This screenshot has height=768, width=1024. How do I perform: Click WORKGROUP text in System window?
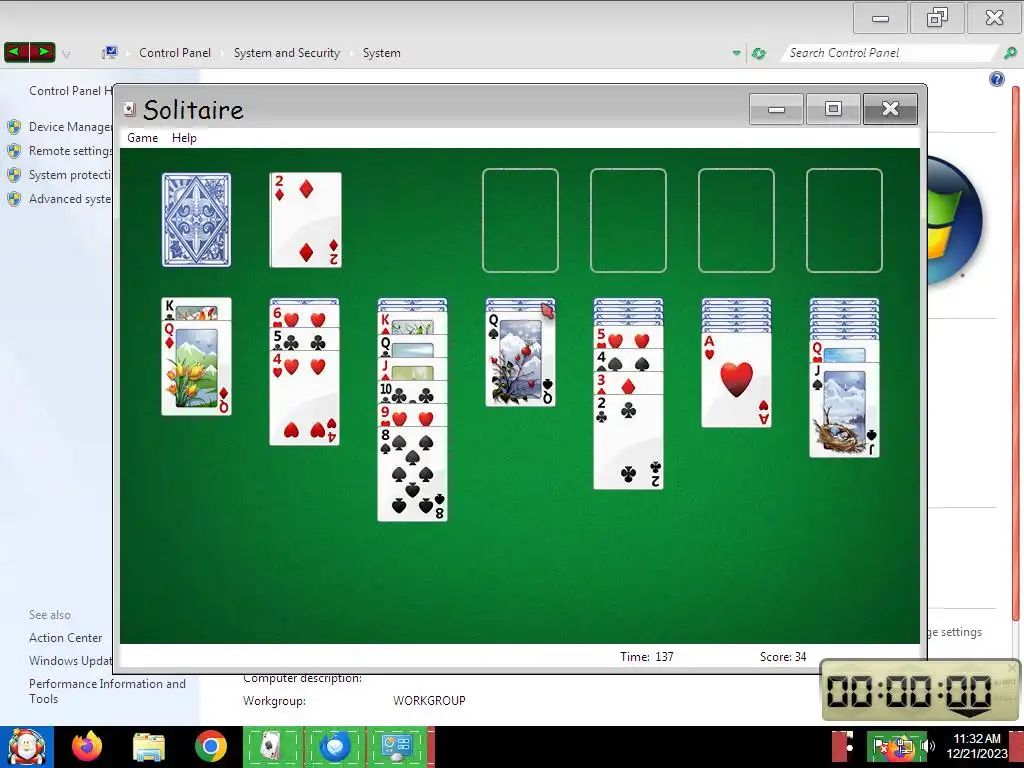point(429,701)
